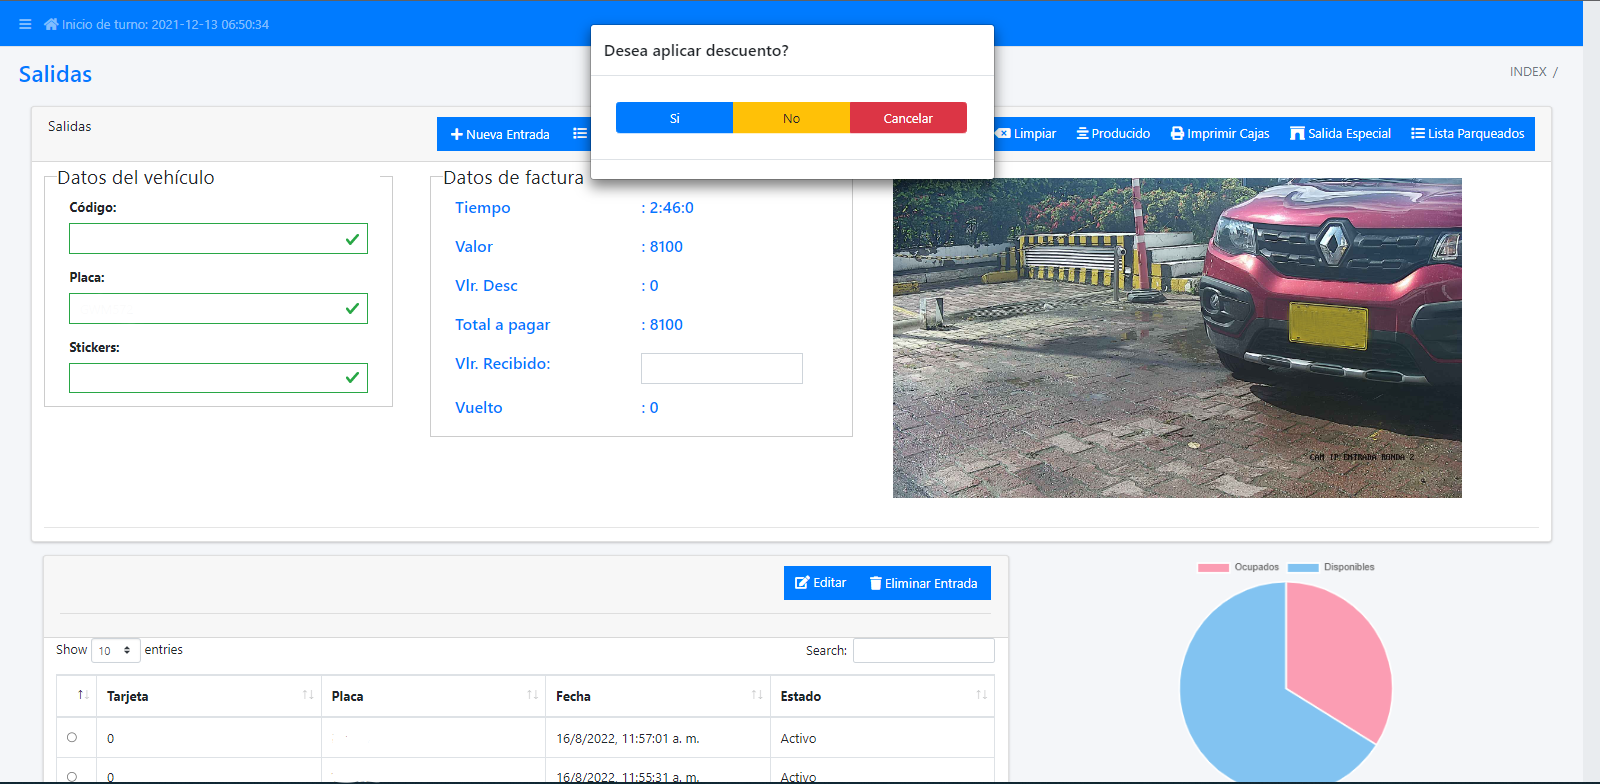This screenshot has height=784, width=1600.
Task: Open the hamburger menu in top bar
Action: (x=25, y=24)
